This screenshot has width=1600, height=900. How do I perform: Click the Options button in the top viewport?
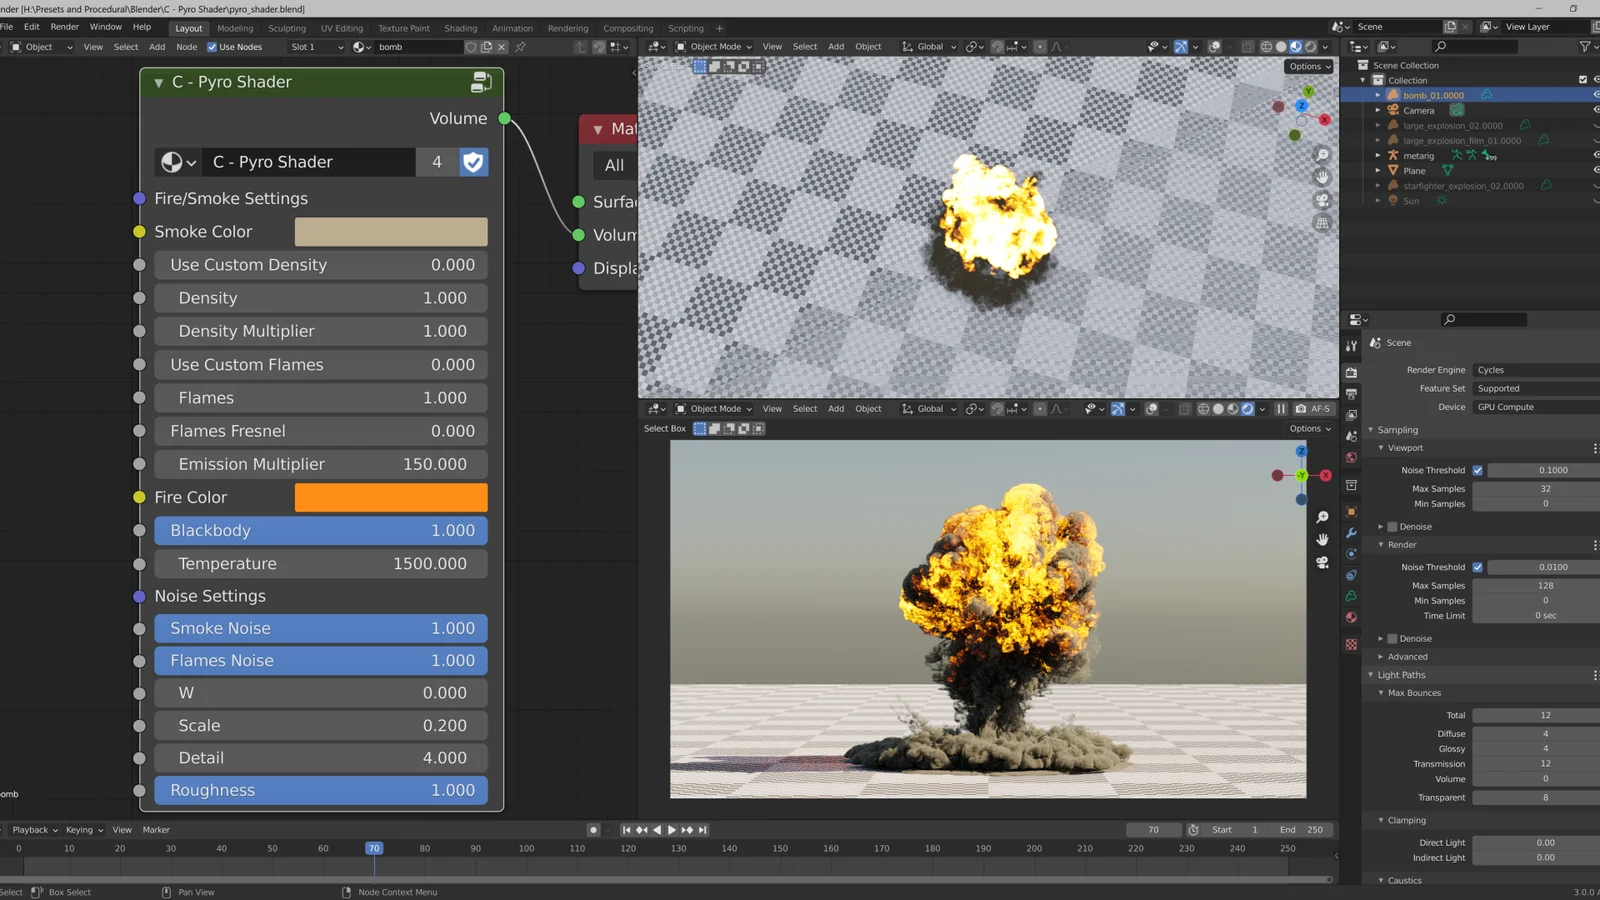pyautogui.click(x=1308, y=66)
